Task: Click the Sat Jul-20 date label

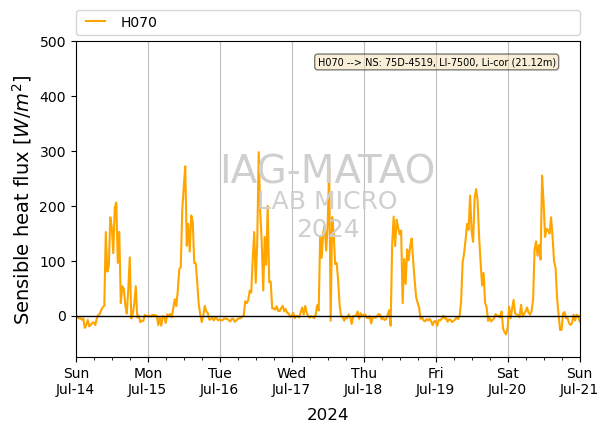Action: (x=508, y=381)
